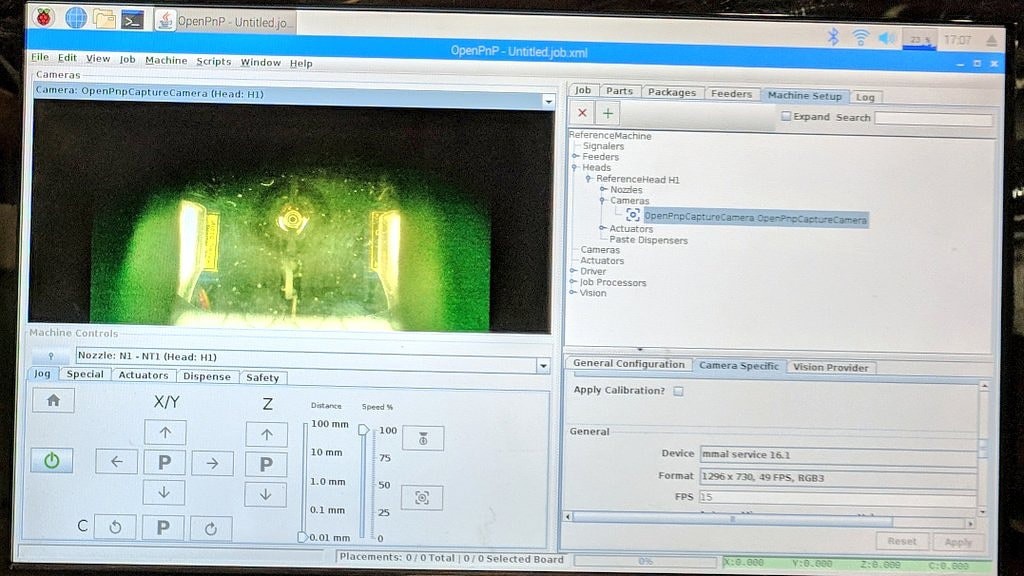1024x576 pixels.
Task: Expand the Feeders tree node
Action: pyautogui.click(x=575, y=157)
